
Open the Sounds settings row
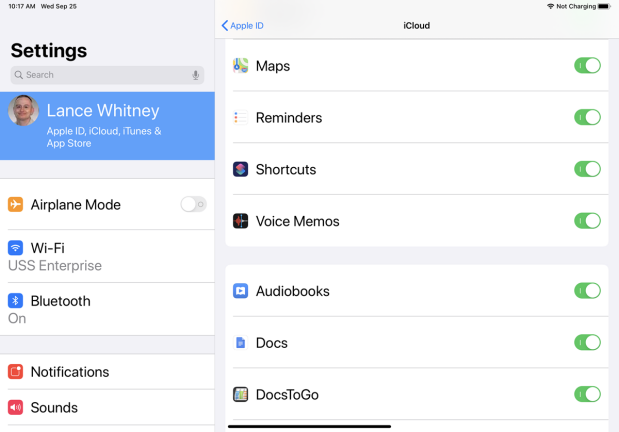pos(107,407)
